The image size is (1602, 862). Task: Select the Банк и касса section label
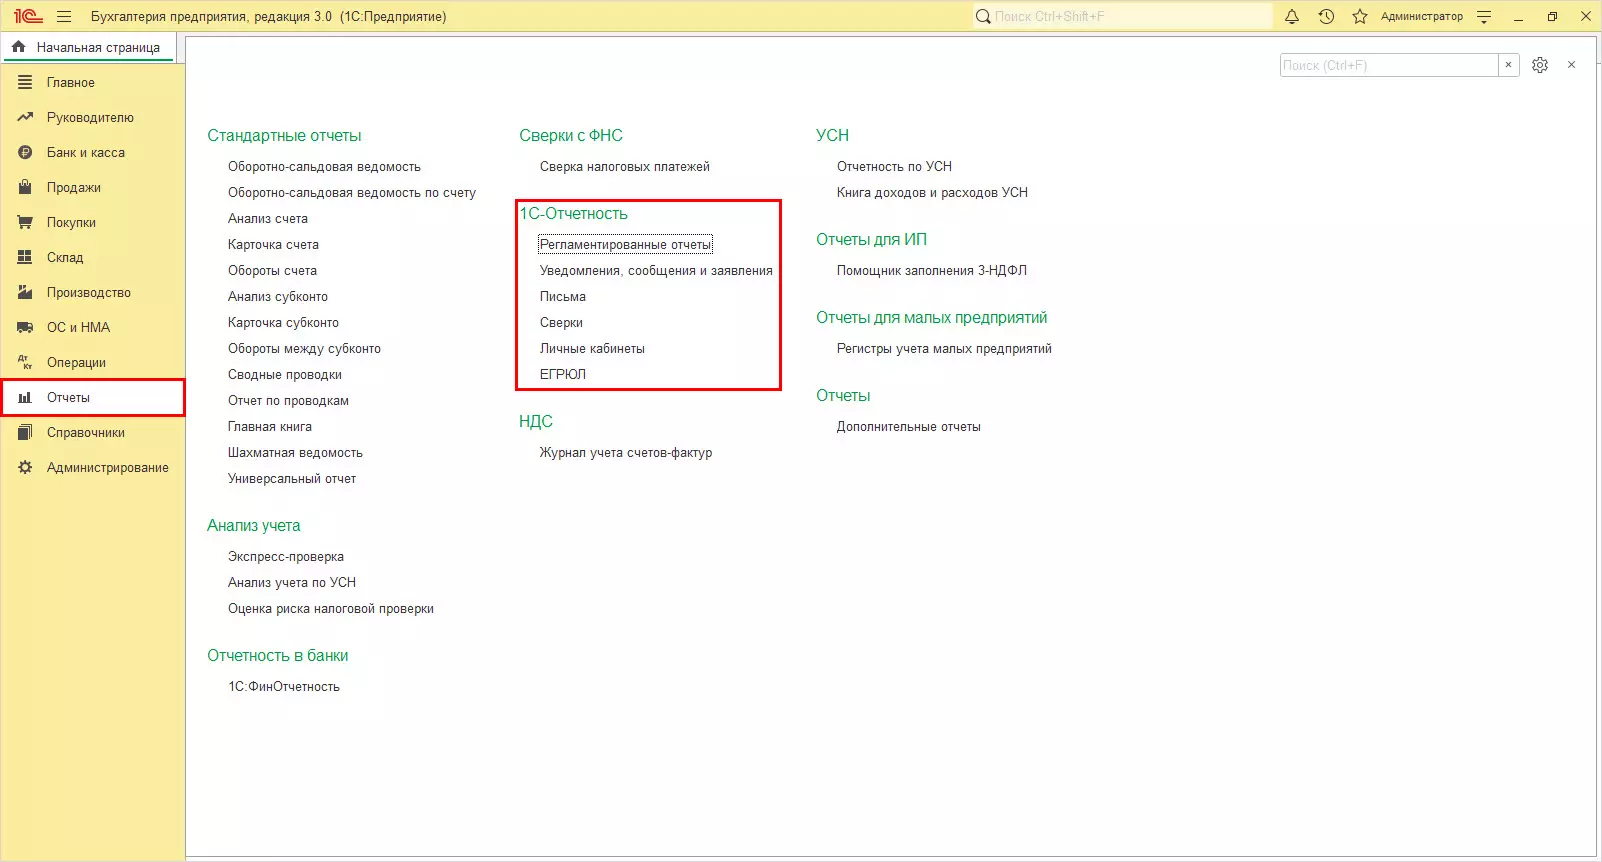tap(86, 153)
